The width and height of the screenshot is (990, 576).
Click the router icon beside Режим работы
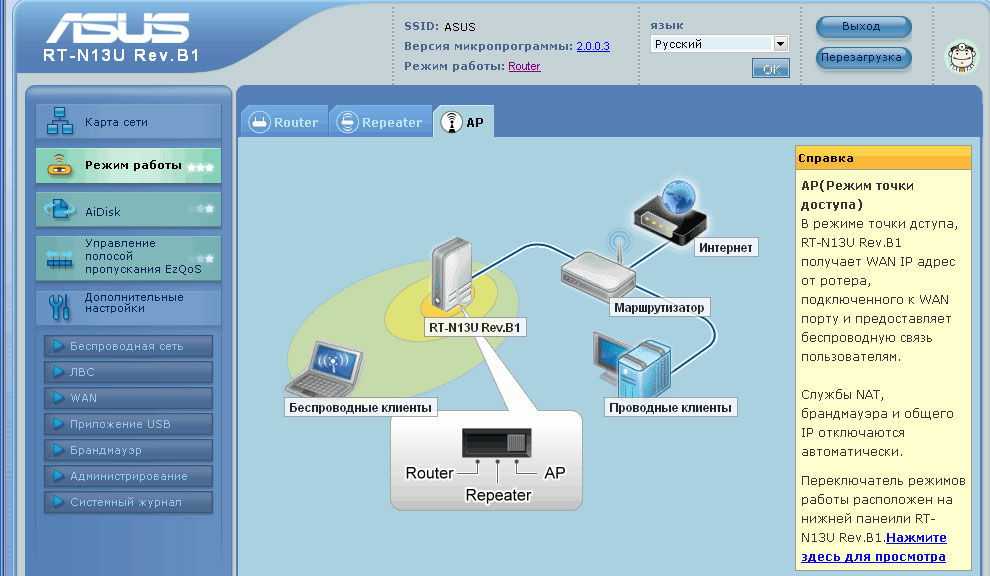[59, 165]
